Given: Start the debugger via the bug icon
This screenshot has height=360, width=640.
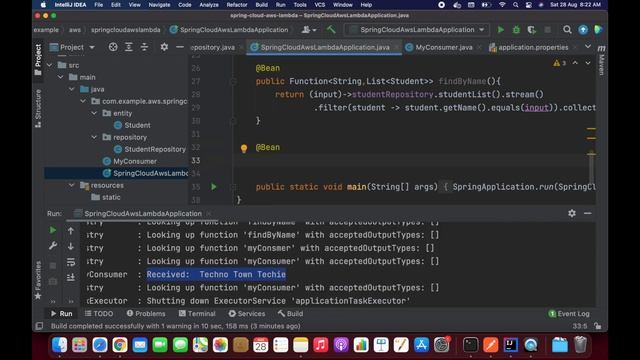Looking at the screenshot, I should (516, 30).
